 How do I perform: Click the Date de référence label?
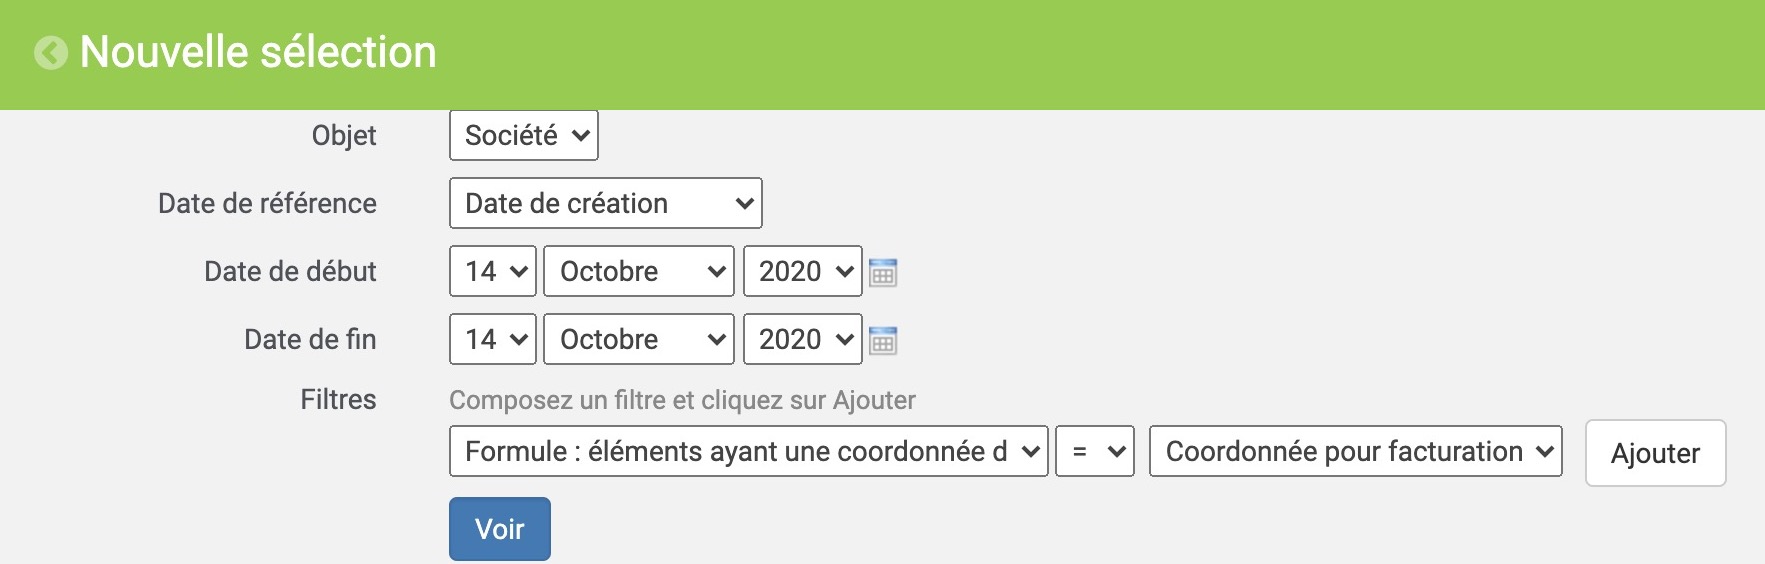tap(267, 204)
